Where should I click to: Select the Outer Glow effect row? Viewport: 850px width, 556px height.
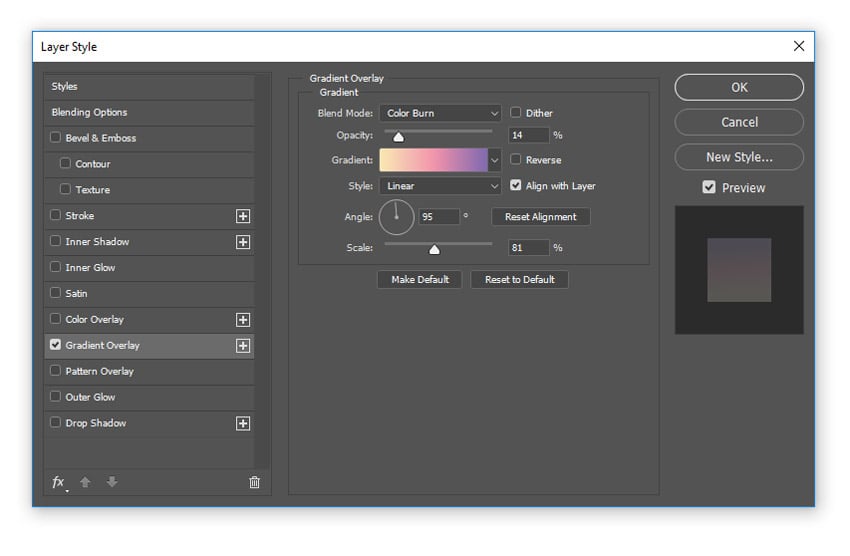coord(149,397)
